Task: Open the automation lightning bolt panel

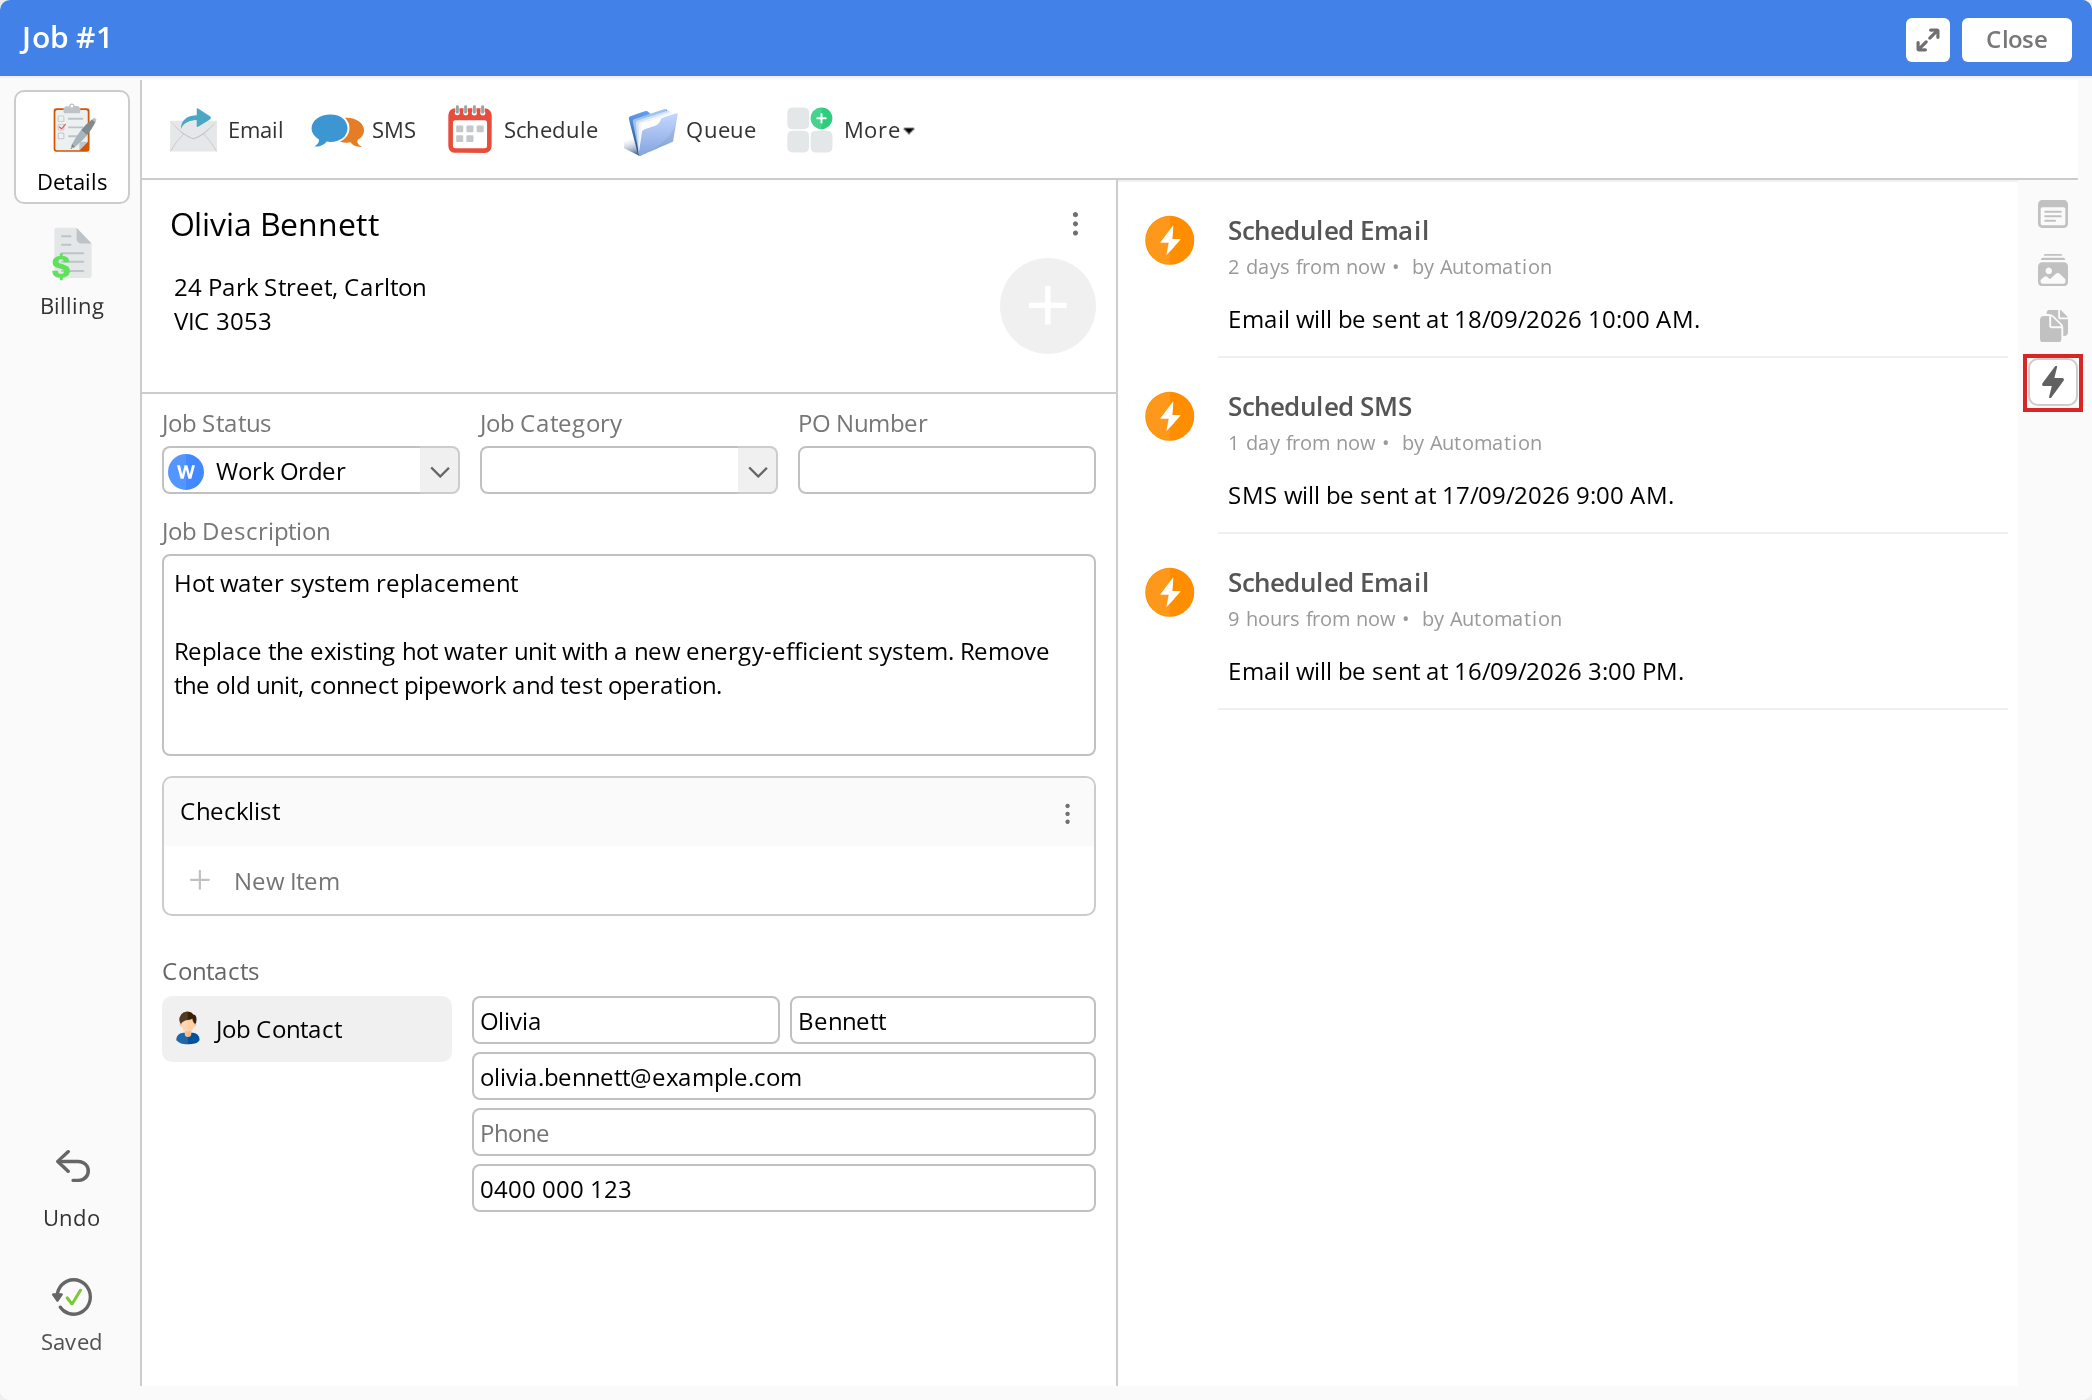Action: [x=2053, y=382]
